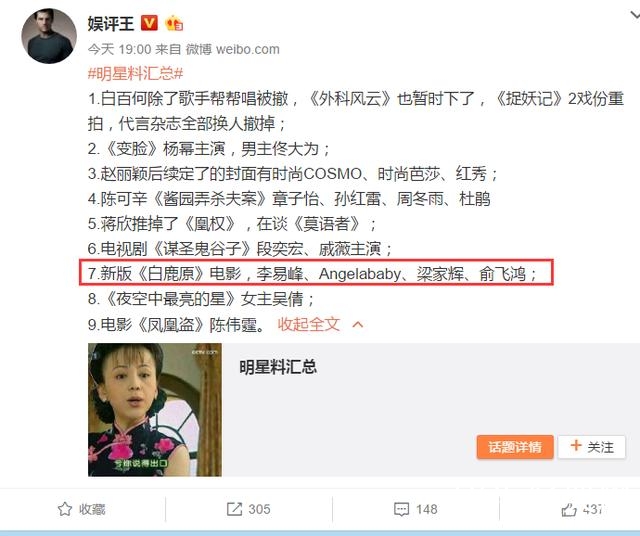The width and height of the screenshot is (640, 536).
Task: Expand post options chevron at top right
Action: [635, 15]
